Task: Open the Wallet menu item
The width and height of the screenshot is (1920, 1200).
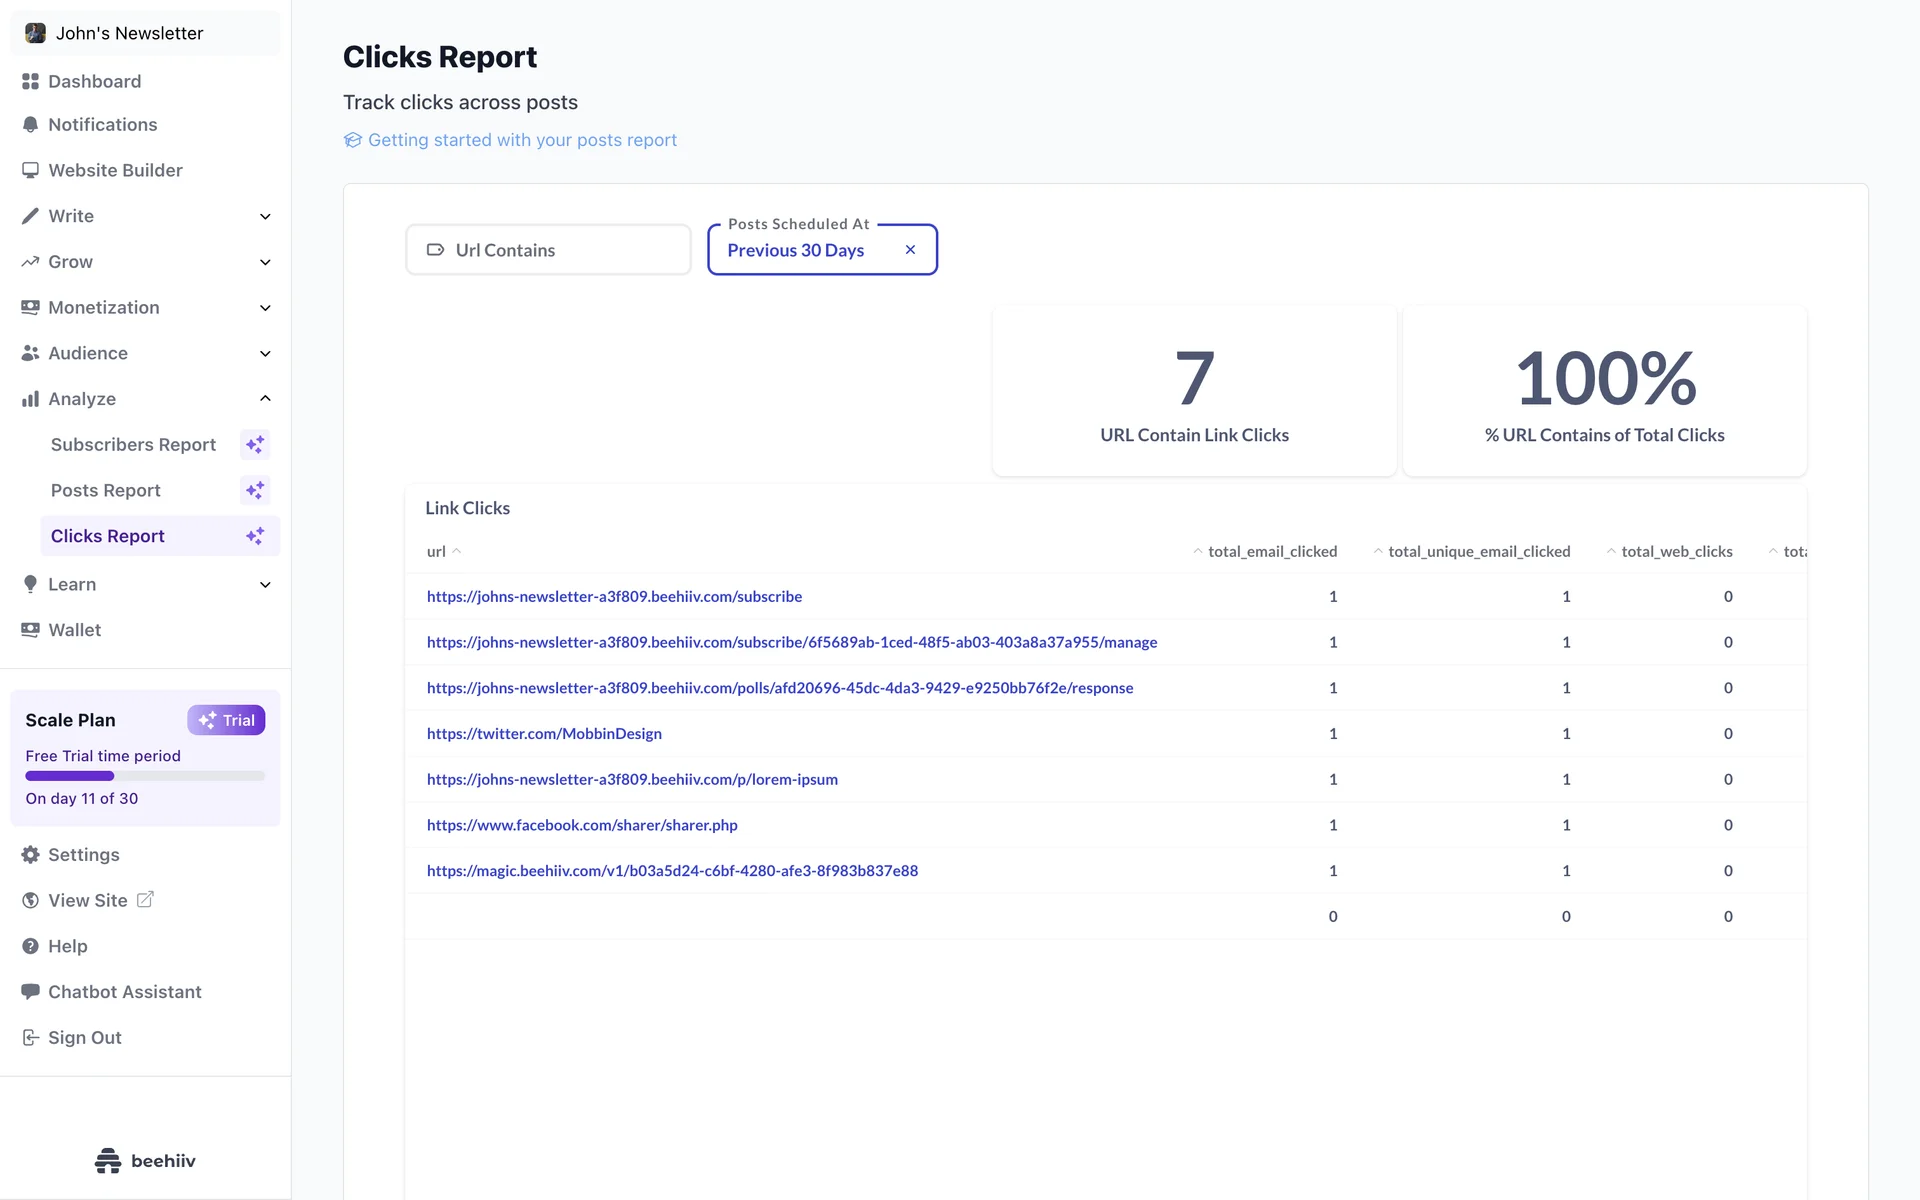Action: 75,630
